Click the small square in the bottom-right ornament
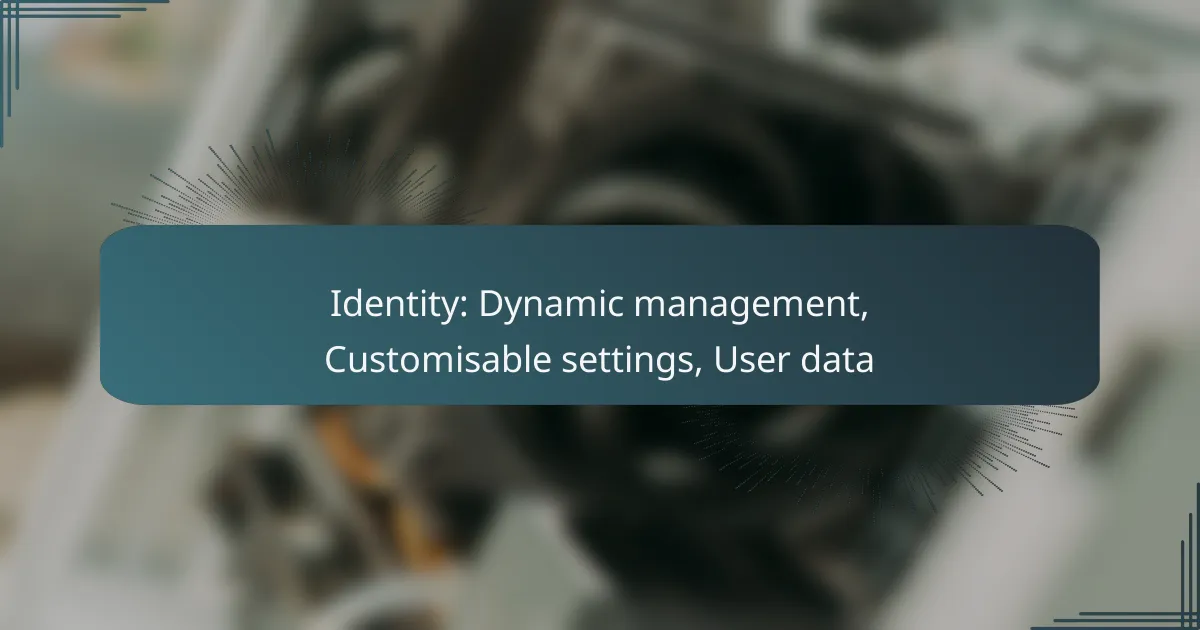The image size is (1200, 630). click(1186, 616)
